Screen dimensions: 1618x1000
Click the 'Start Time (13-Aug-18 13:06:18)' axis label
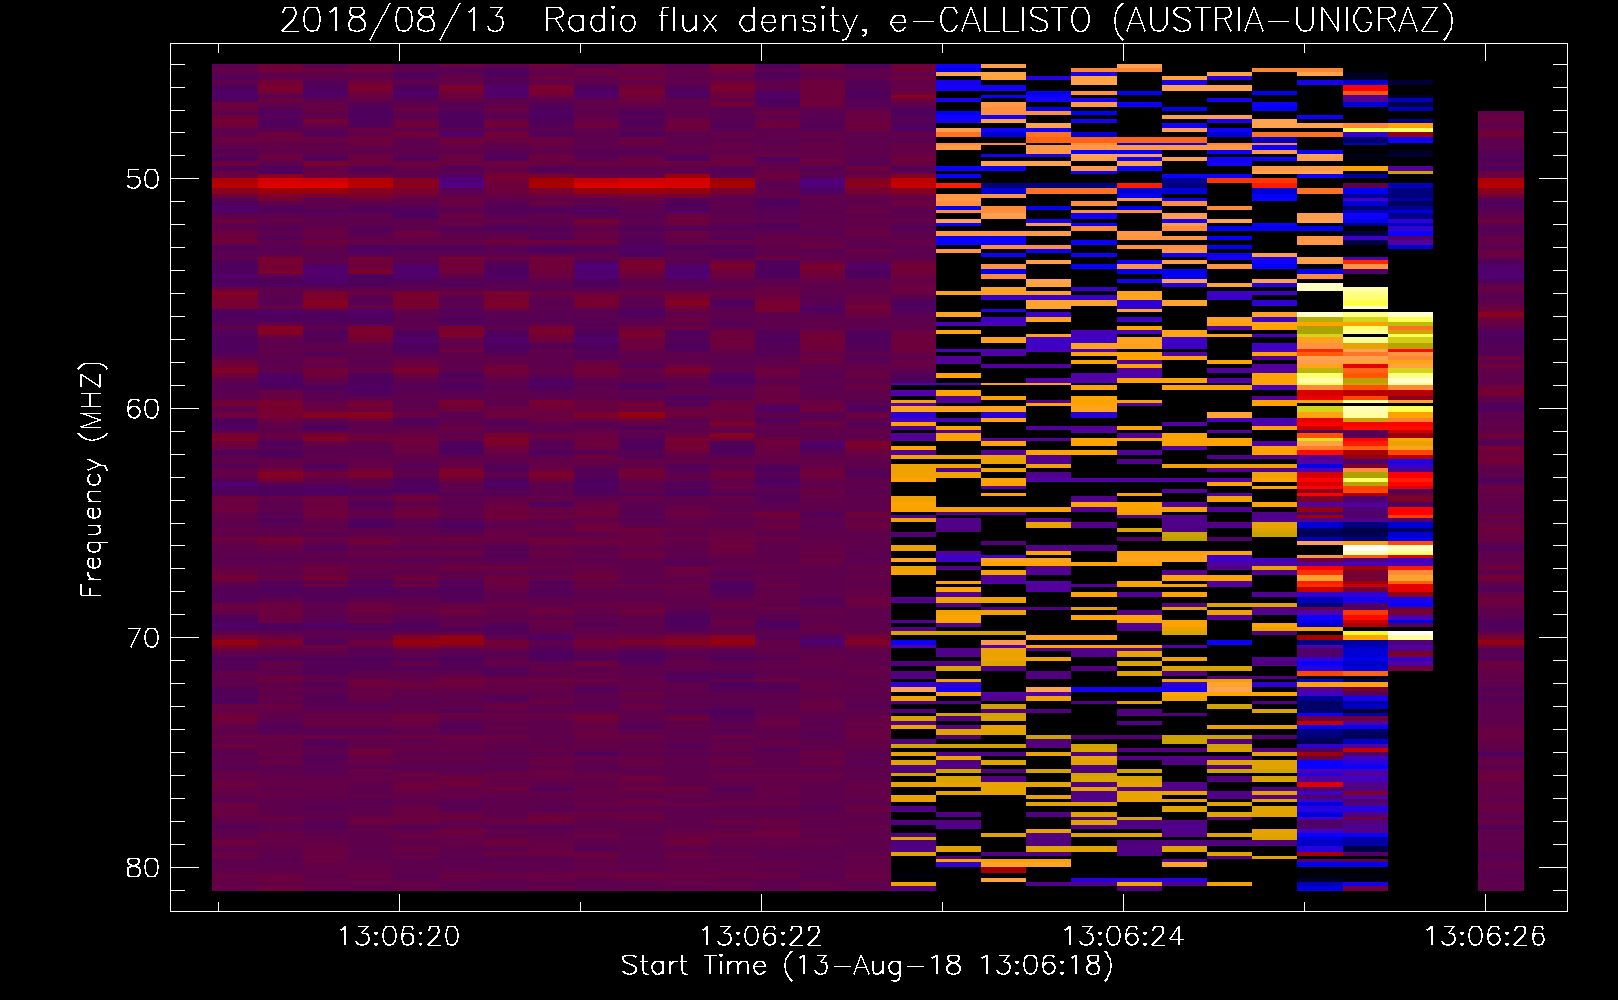(867, 966)
